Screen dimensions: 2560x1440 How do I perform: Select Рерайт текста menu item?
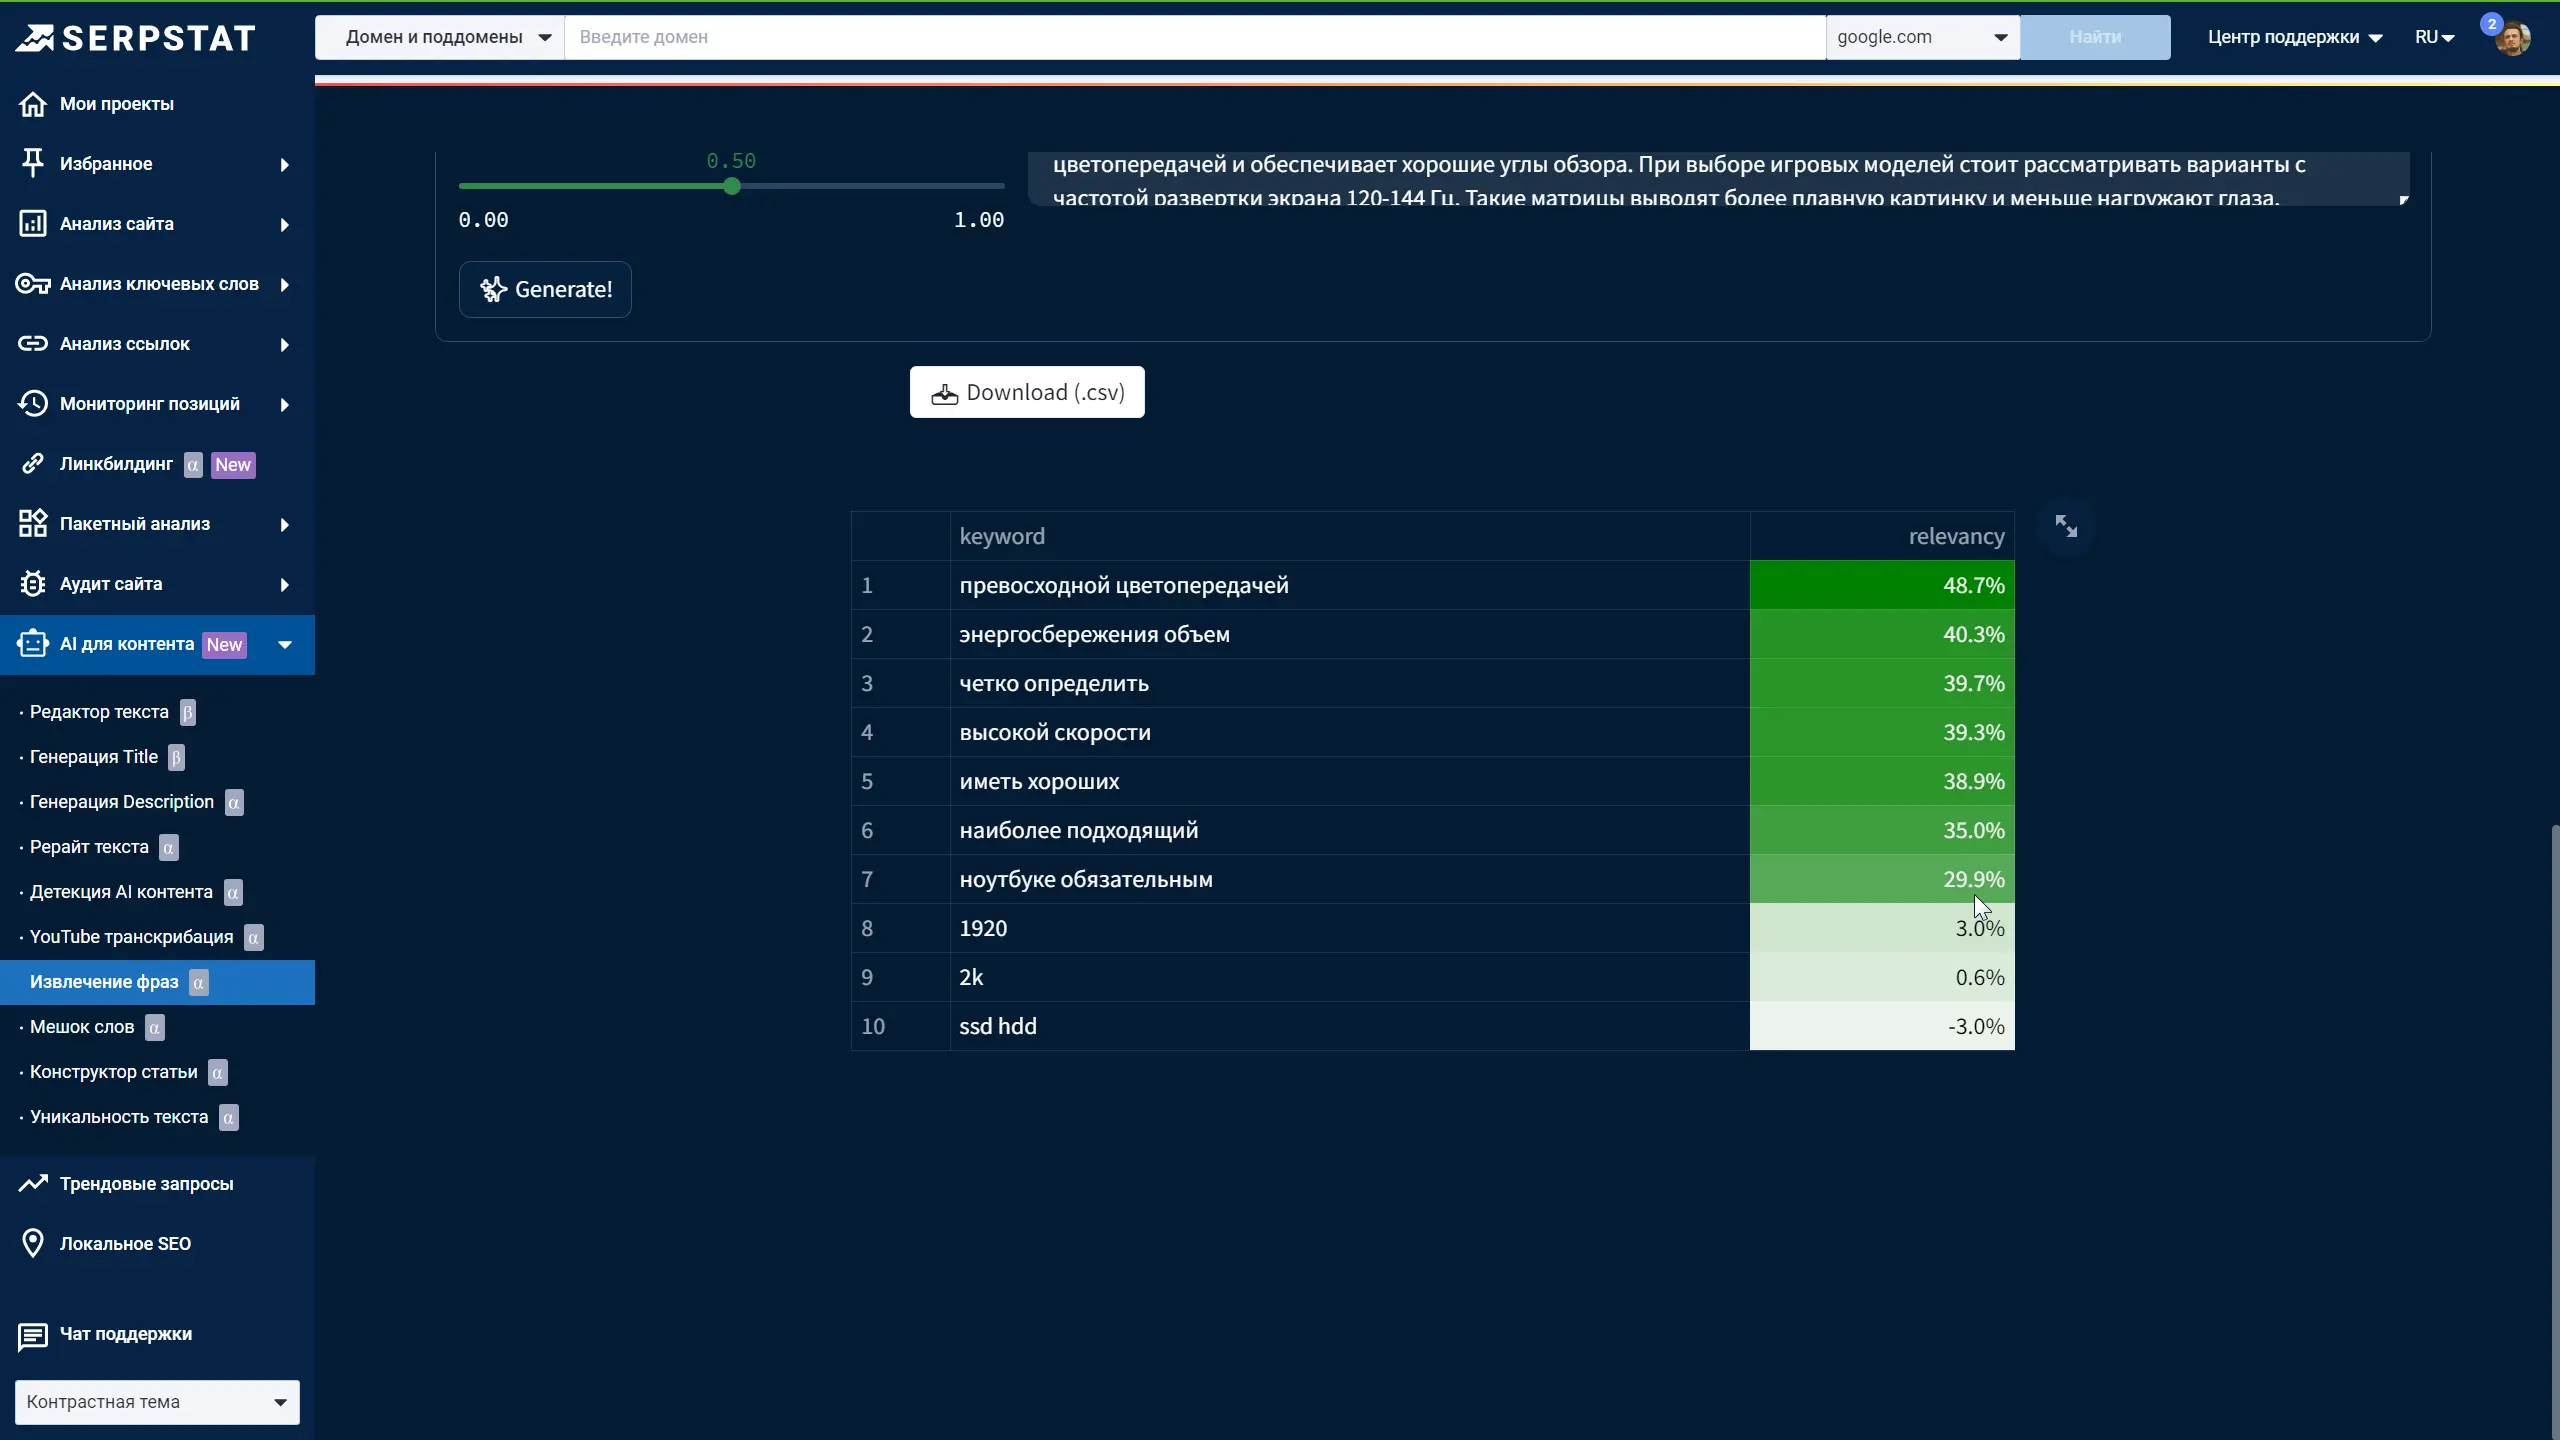89,847
